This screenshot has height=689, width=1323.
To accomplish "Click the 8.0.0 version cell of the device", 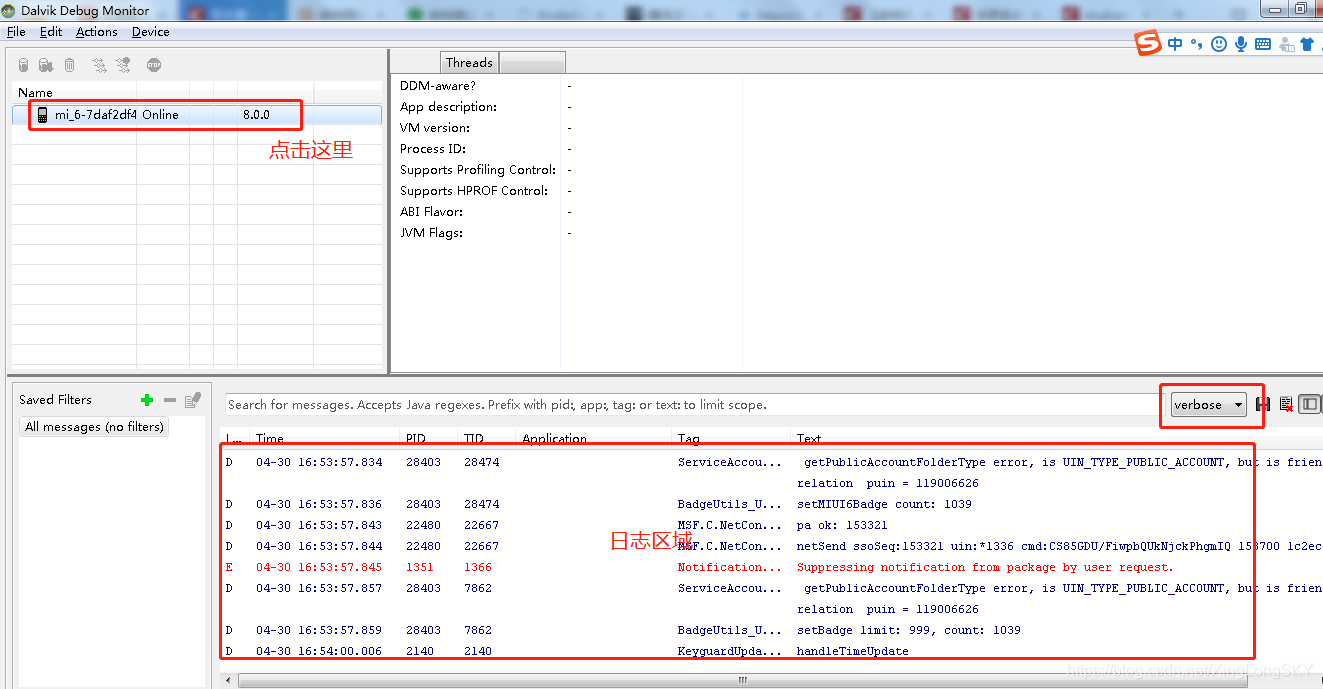I will point(256,115).
